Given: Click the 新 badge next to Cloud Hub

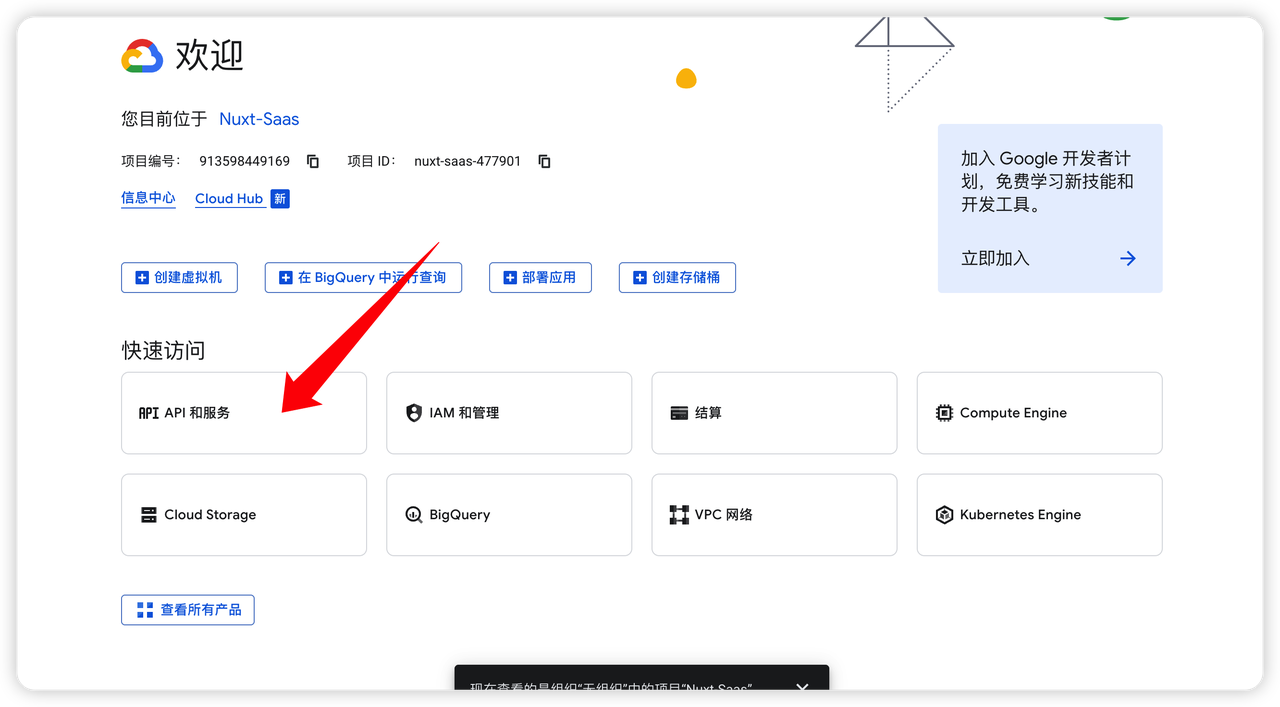Looking at the screenshot, I should (x=280, y=198).
